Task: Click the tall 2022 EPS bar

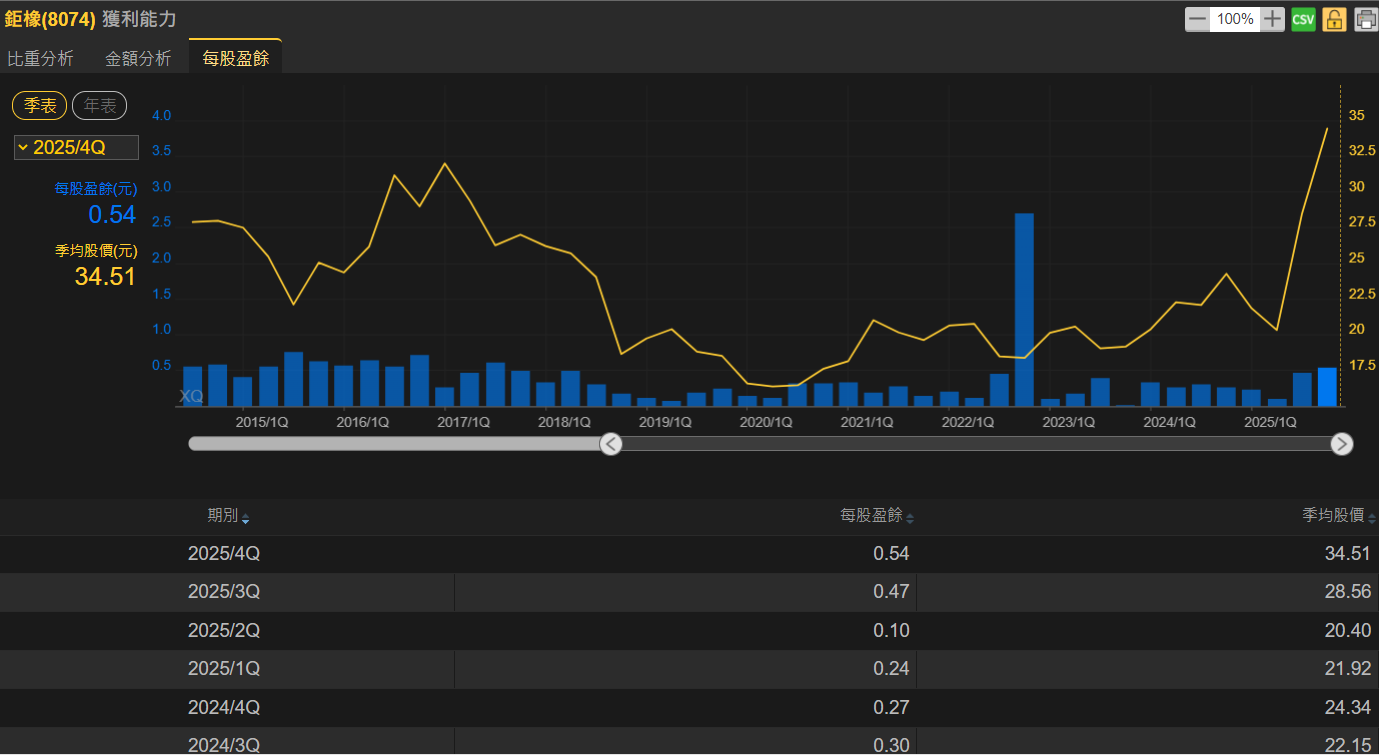Action: pyautogui.click(x=1024, y=310)
